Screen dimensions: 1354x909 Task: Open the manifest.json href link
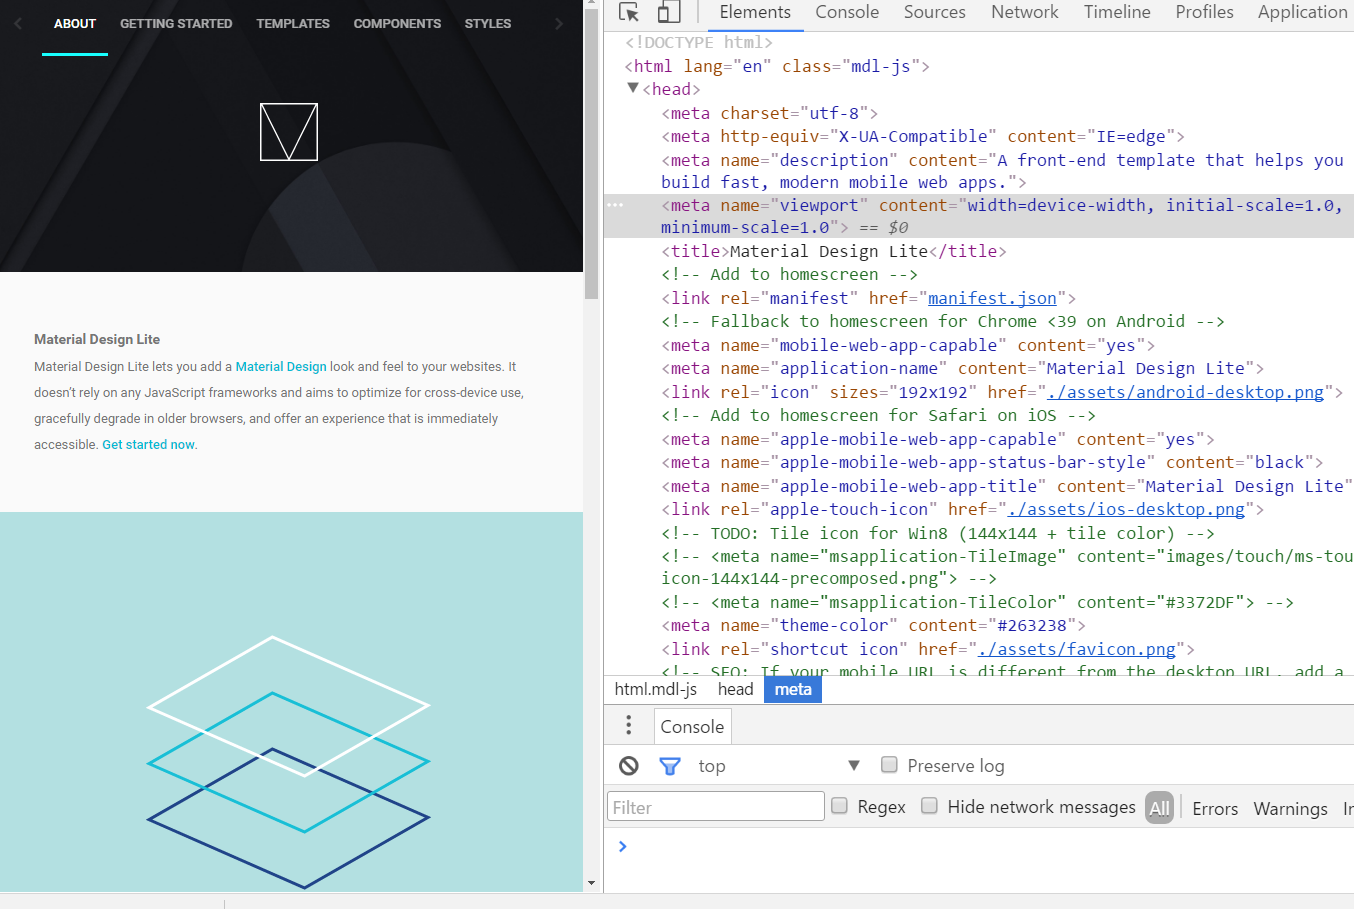coord(992,298)
